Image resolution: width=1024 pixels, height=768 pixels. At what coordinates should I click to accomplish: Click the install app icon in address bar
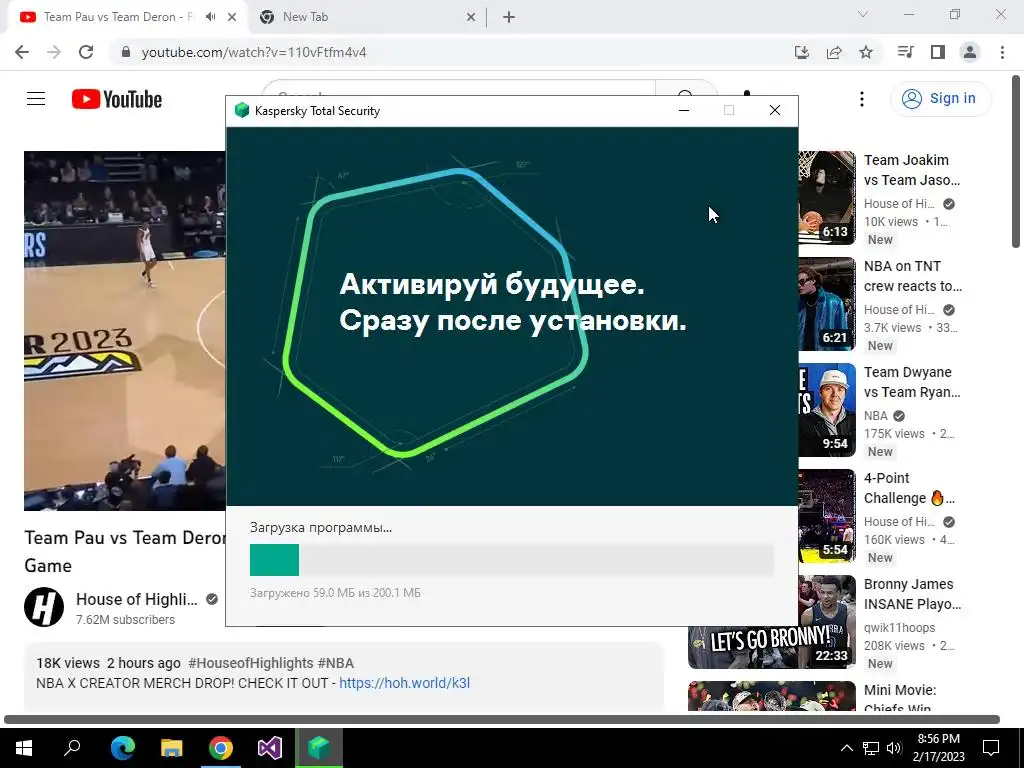click(801, 52)
